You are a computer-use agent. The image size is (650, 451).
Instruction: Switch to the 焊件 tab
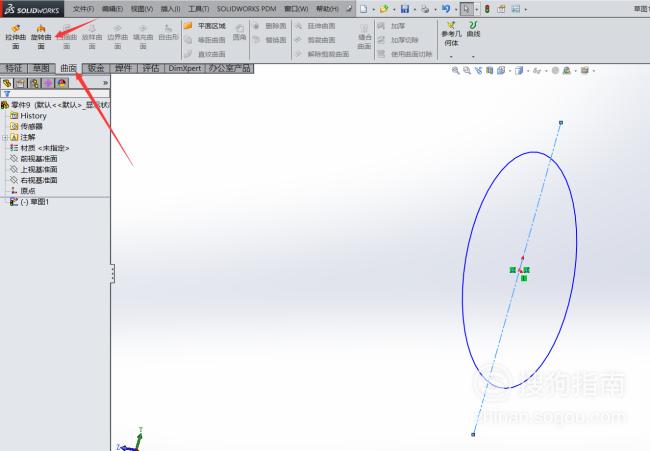(x=123, y=68)
